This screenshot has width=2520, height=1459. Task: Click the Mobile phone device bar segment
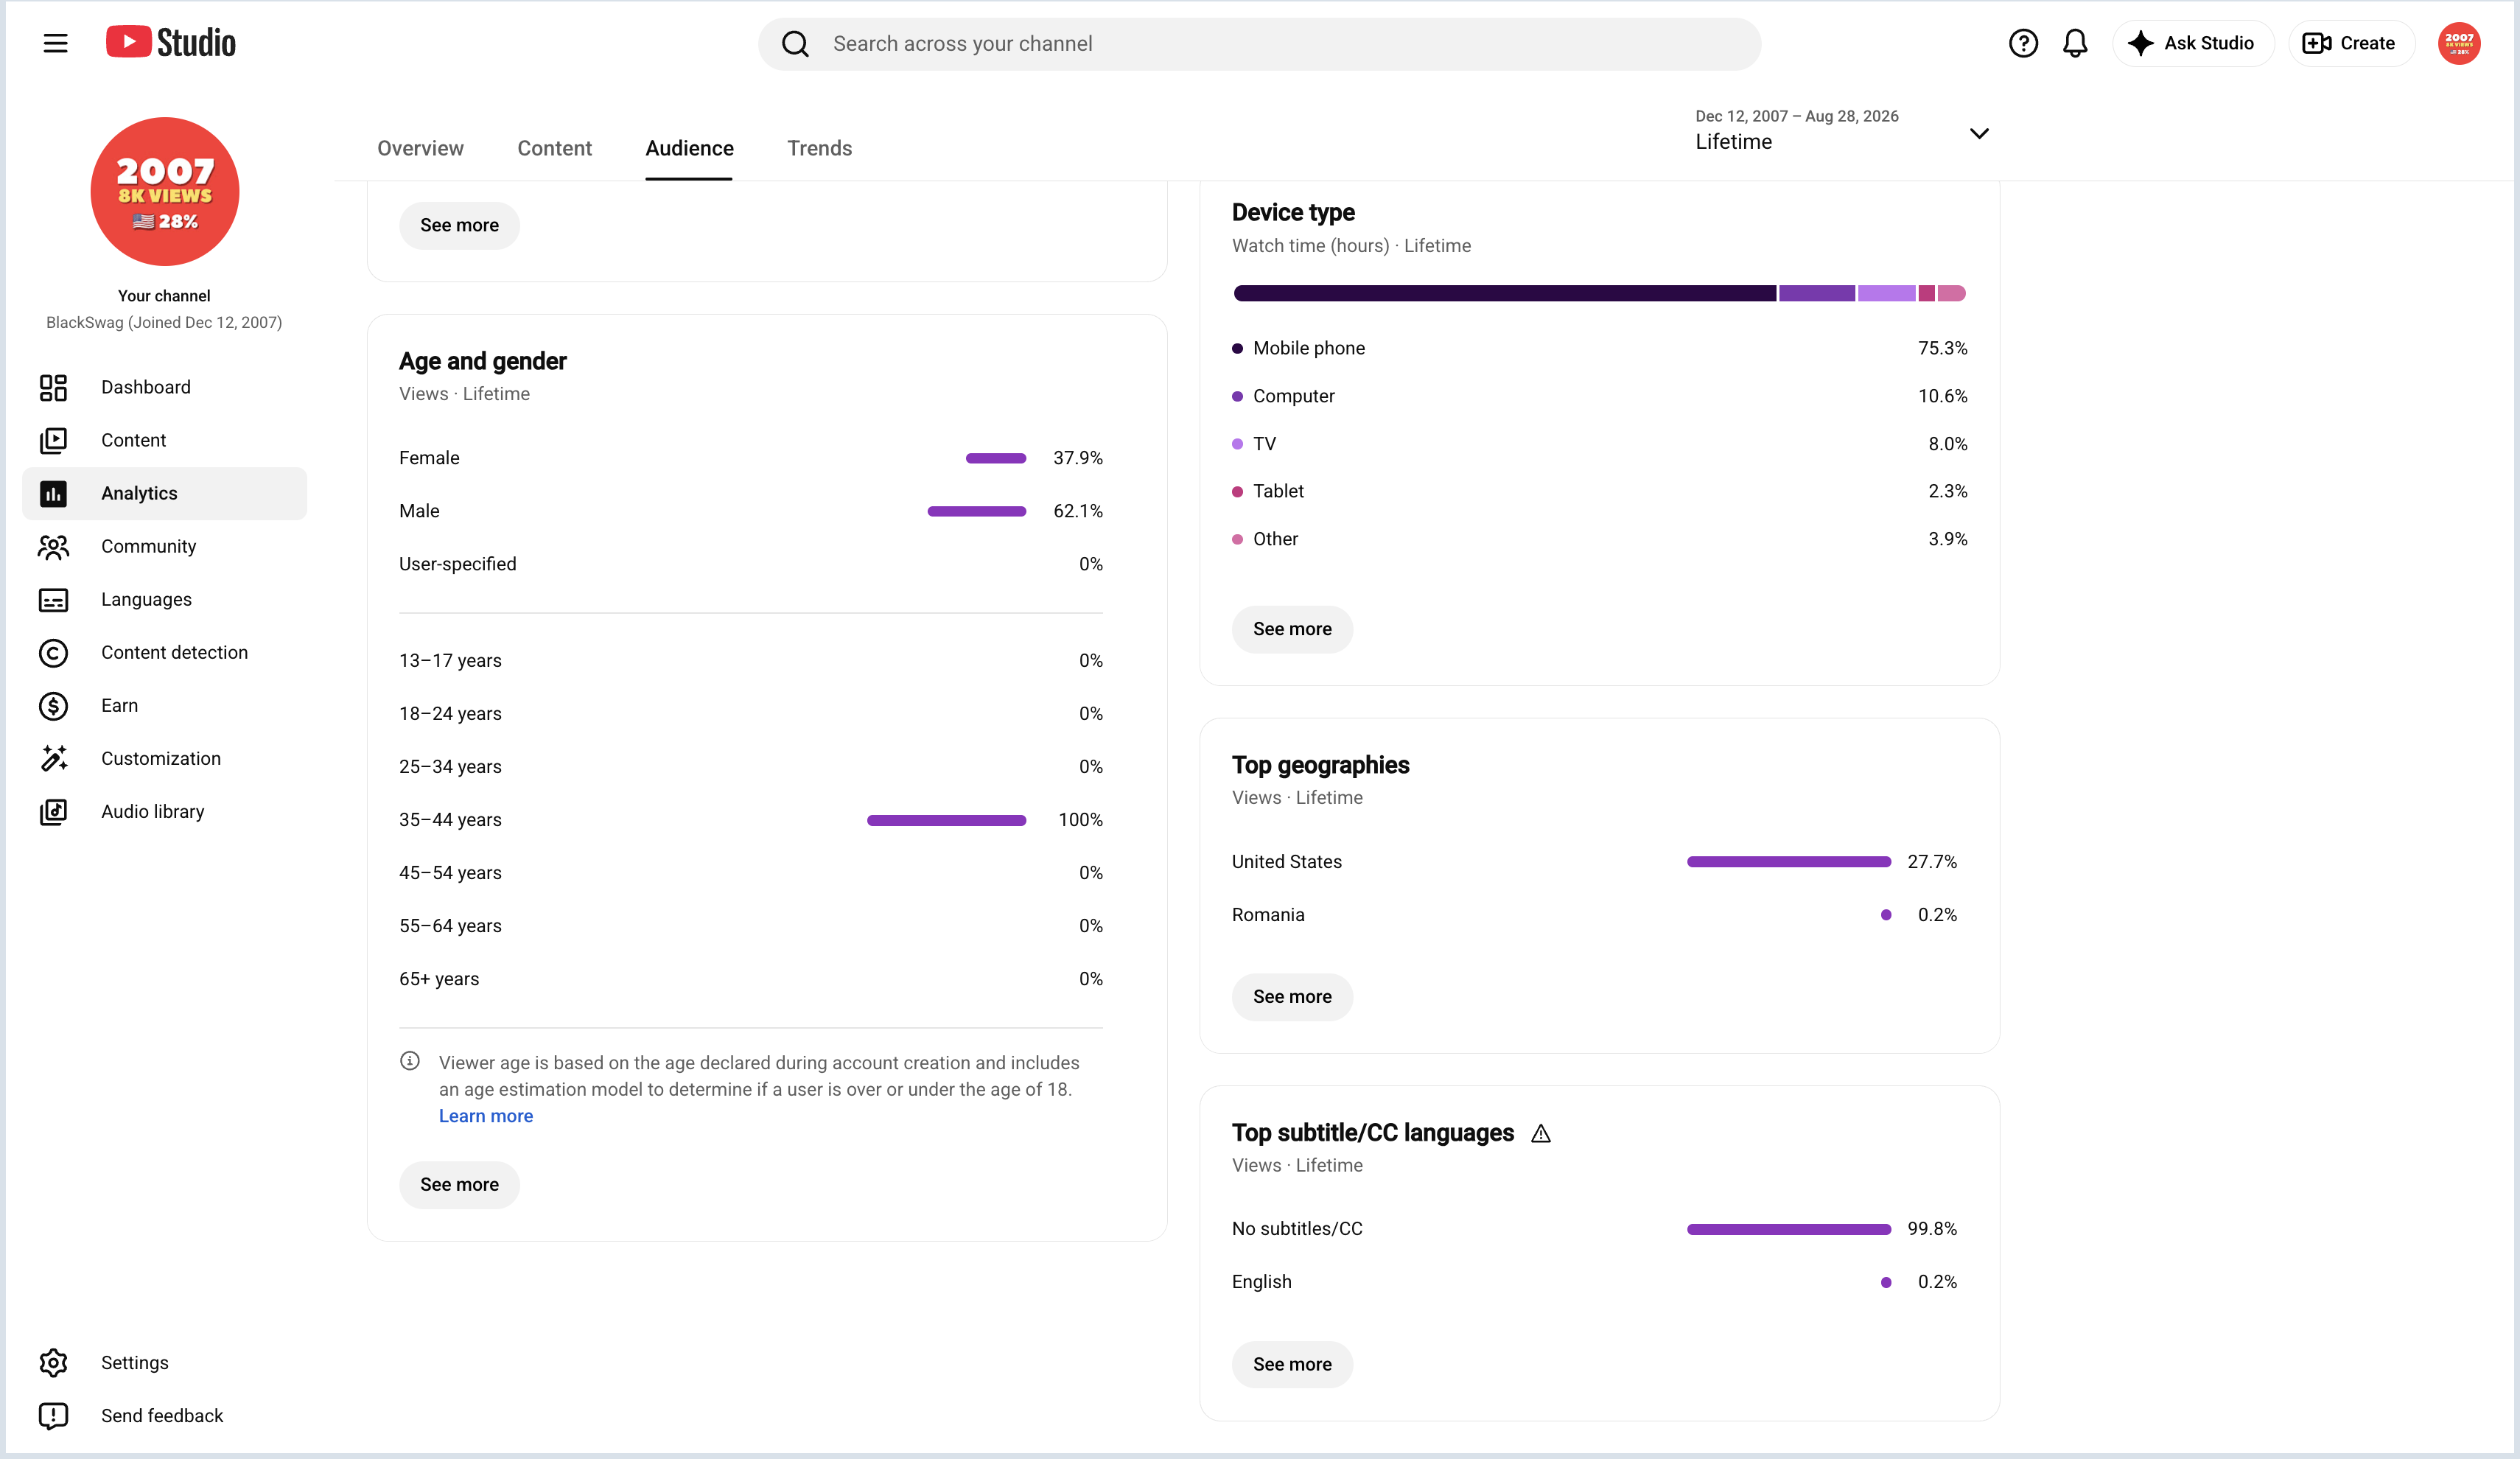[x=1504, y=293]
